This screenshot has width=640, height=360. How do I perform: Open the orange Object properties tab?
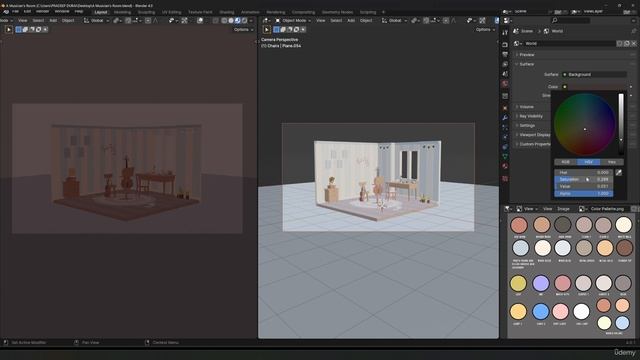[x=505, y=108]
